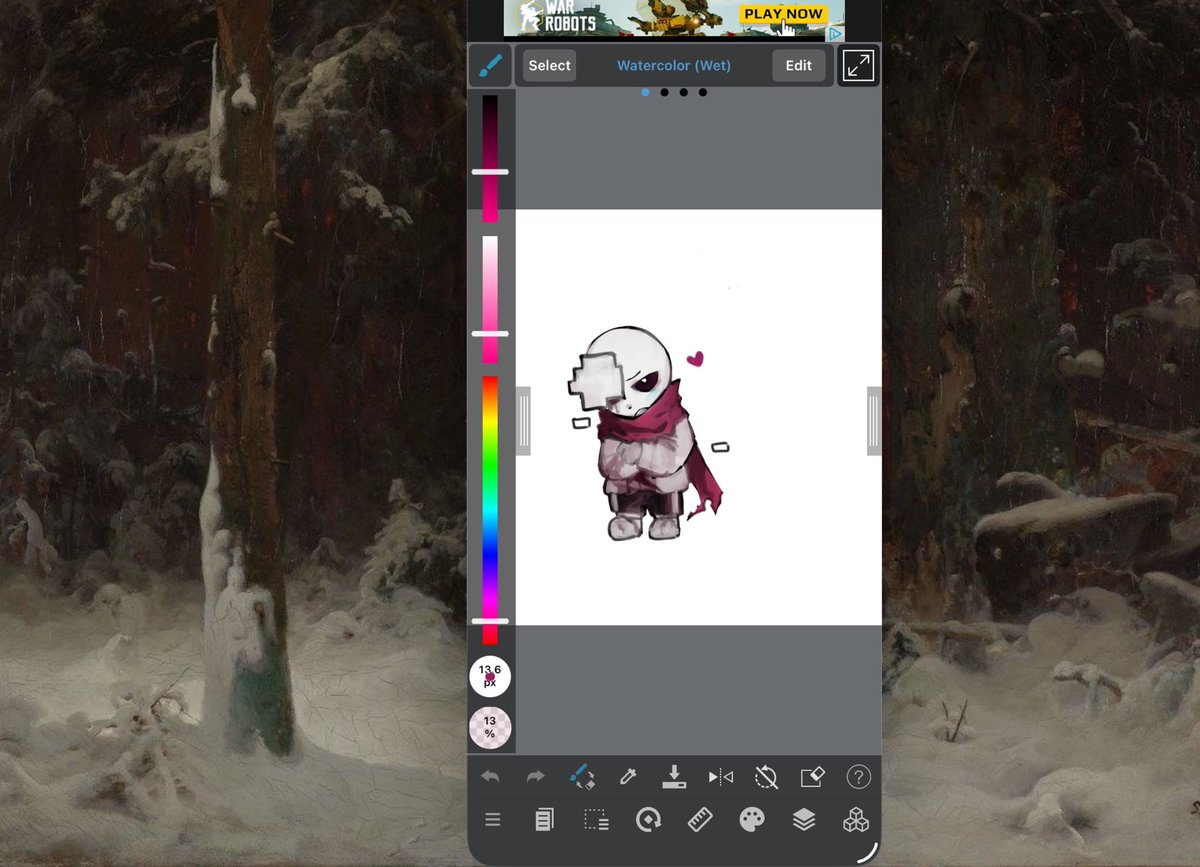This screenshot has width=1200, height=867.
Task: Go to fourth brush page dot
Action: point(703,92)
